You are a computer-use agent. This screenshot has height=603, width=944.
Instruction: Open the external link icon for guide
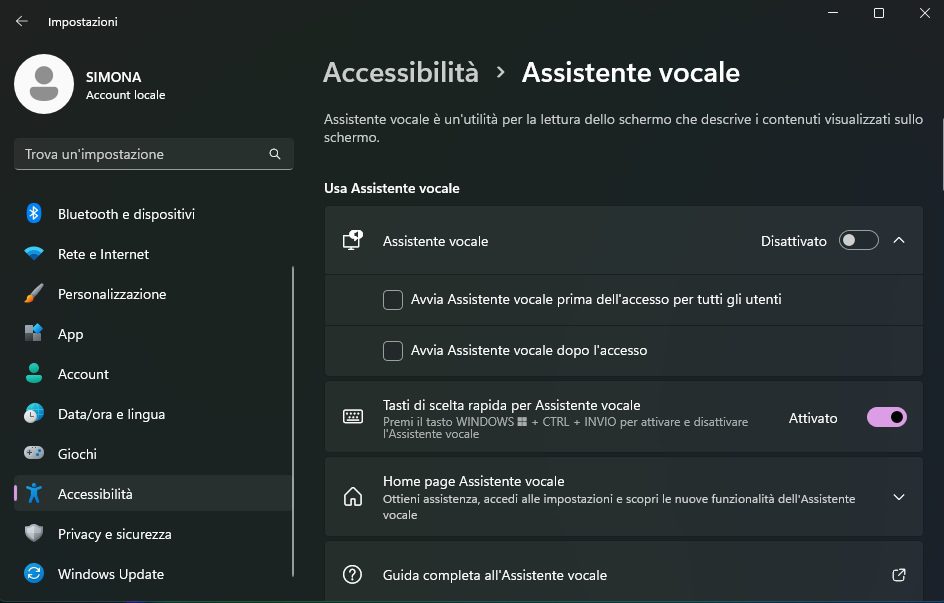coord(899,575)
